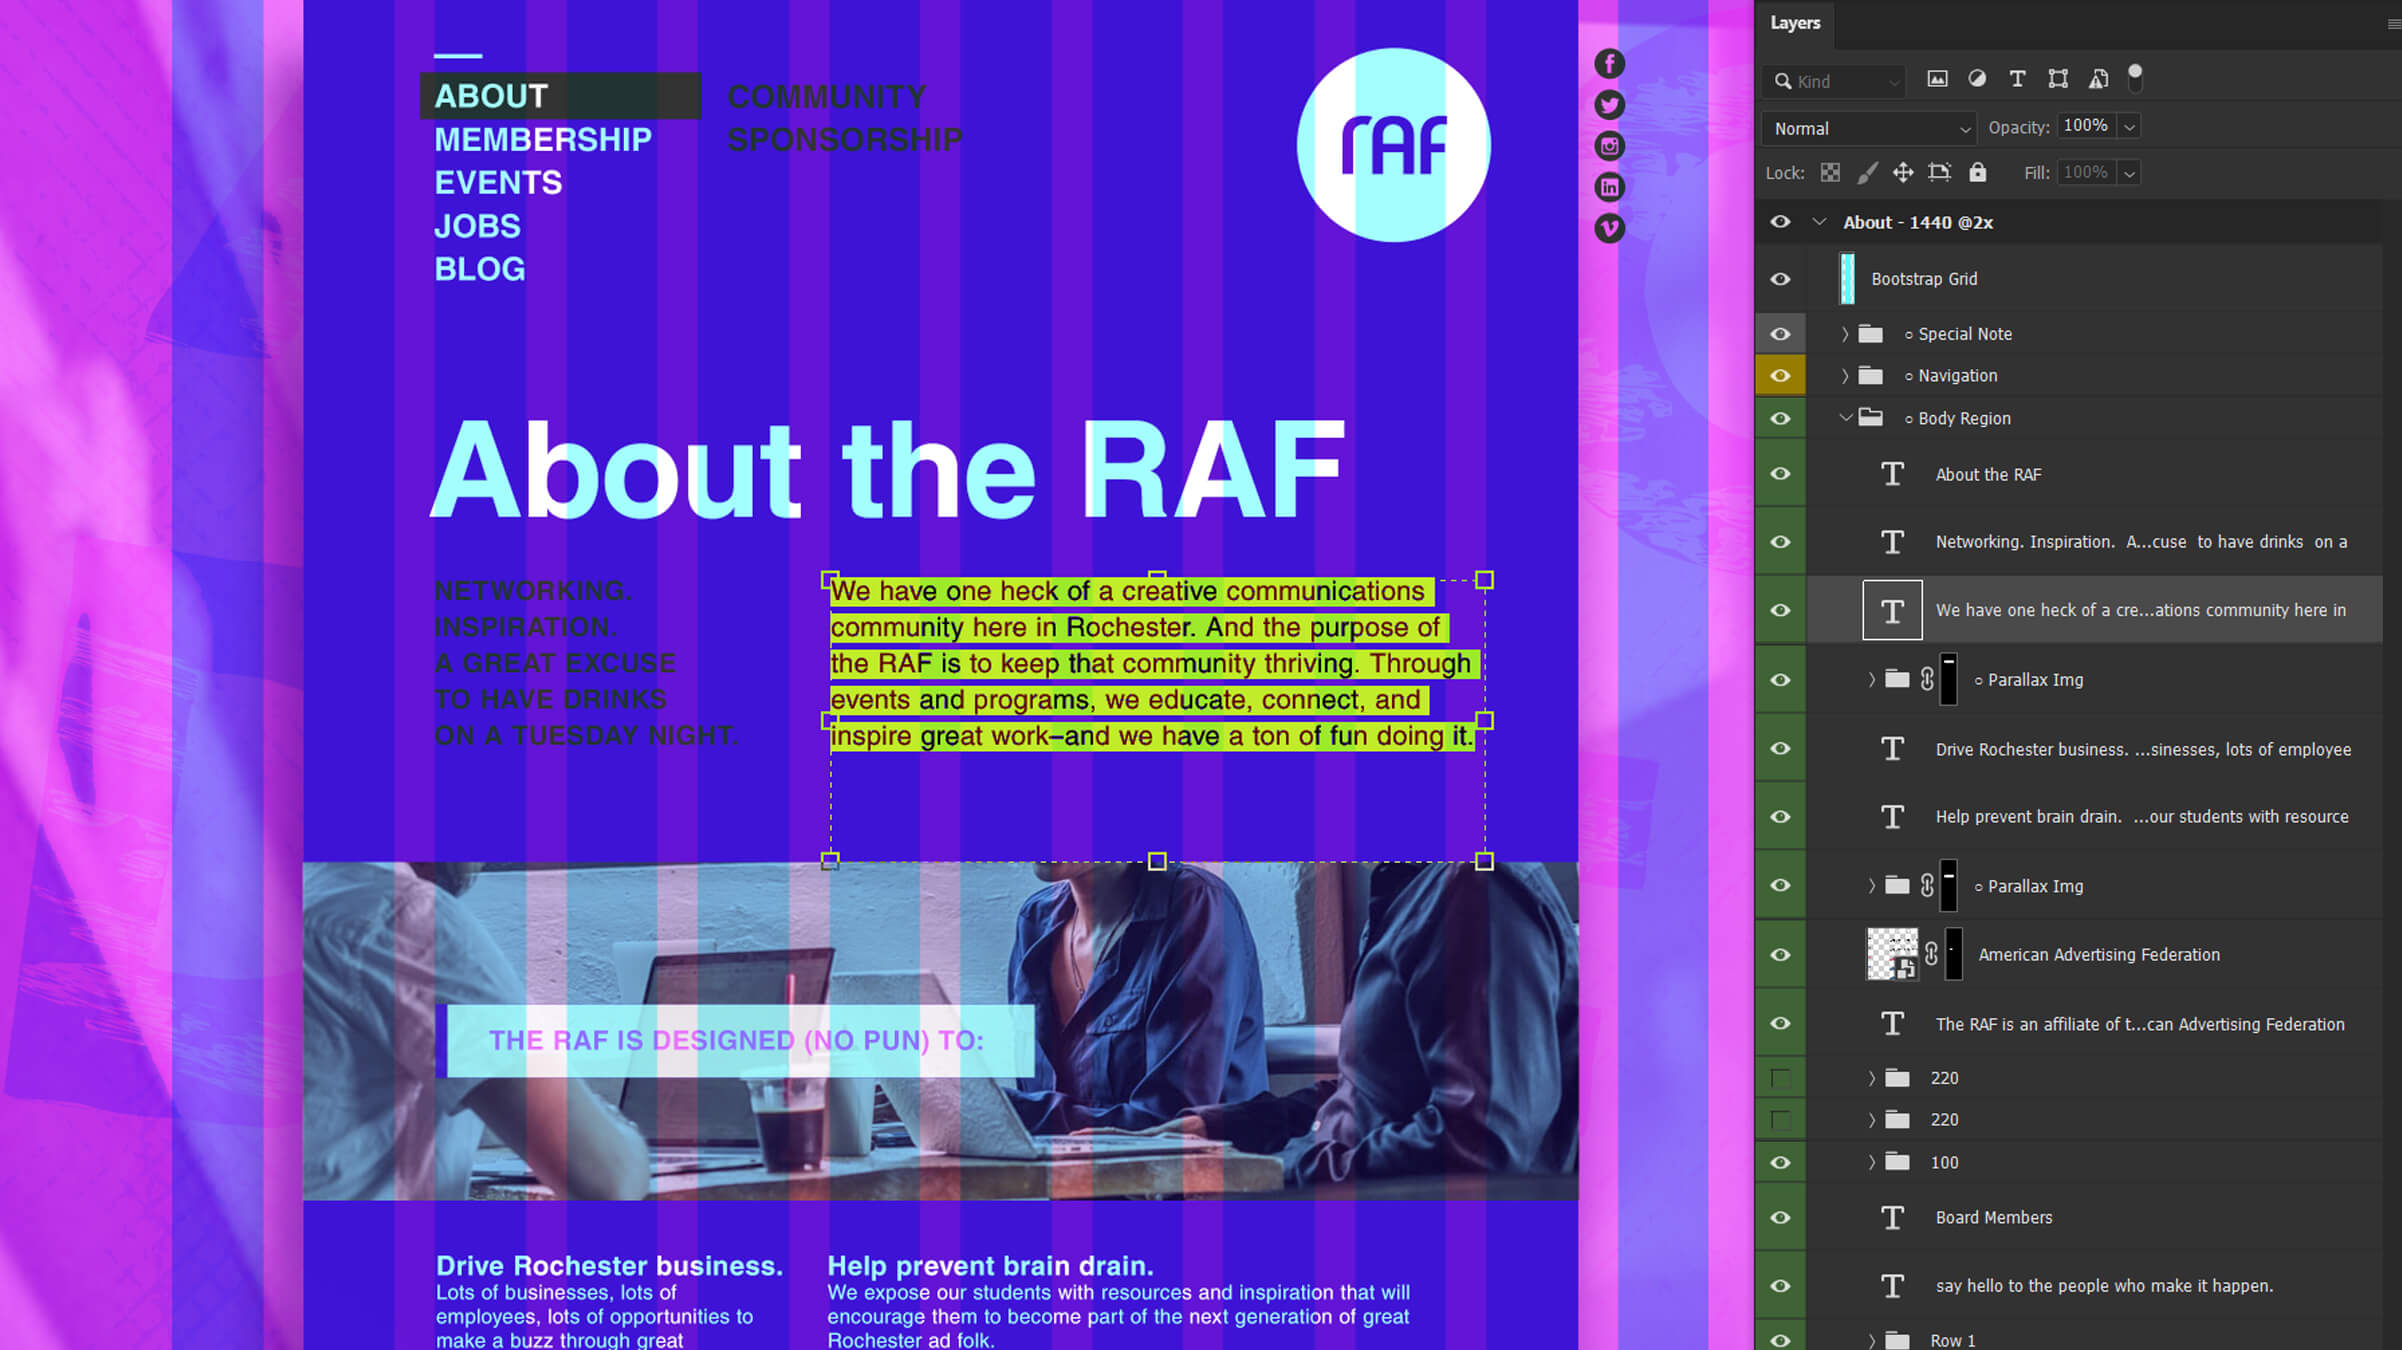Click the Opacity 100% value field

pos(2086,126)
